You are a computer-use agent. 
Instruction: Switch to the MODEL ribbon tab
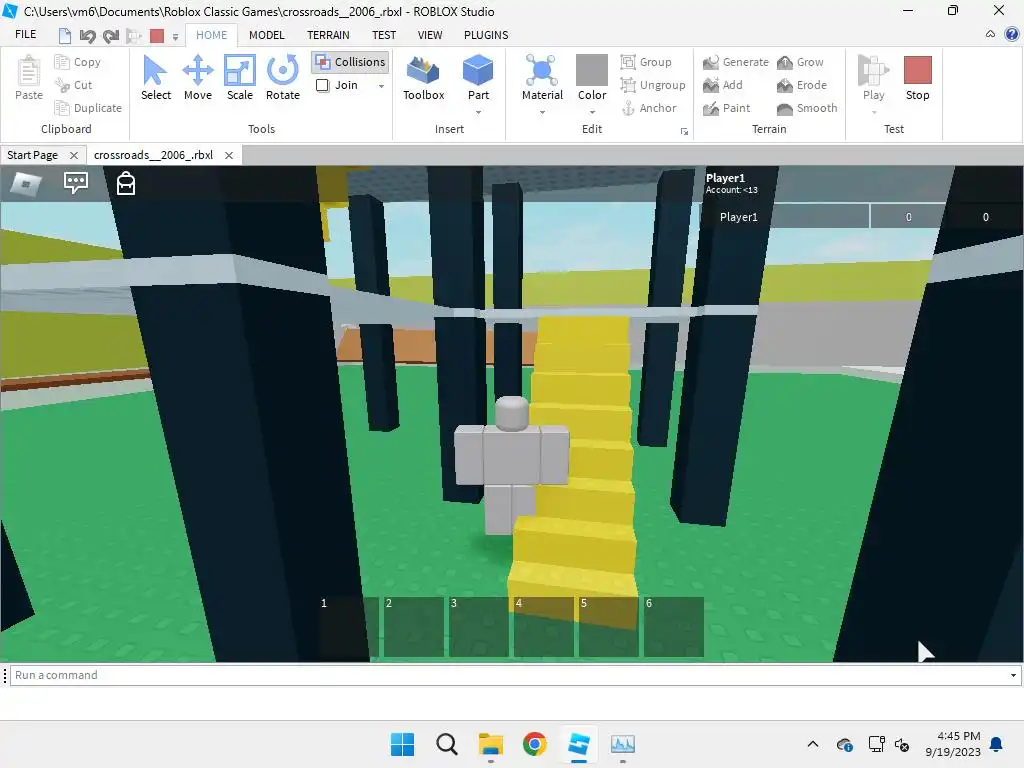[266, 35]
